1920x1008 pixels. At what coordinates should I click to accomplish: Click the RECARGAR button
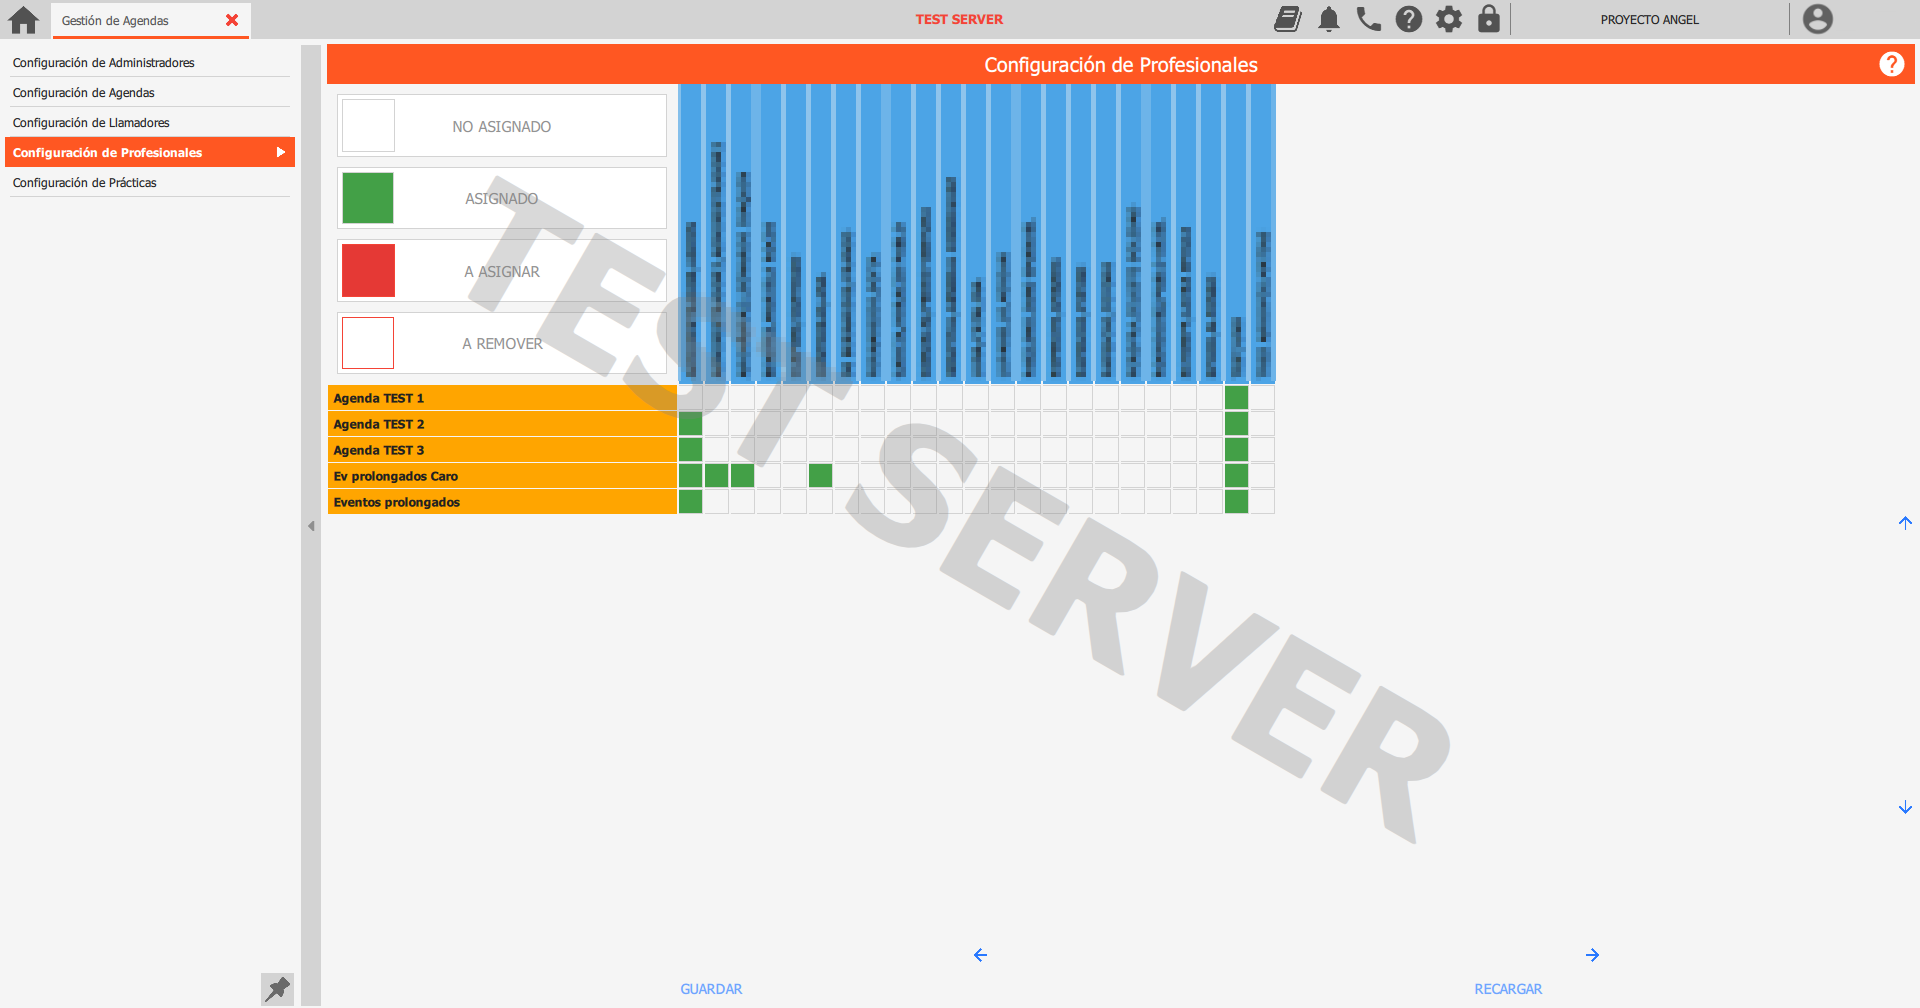pyautogui.click(x=1508, y=989)
